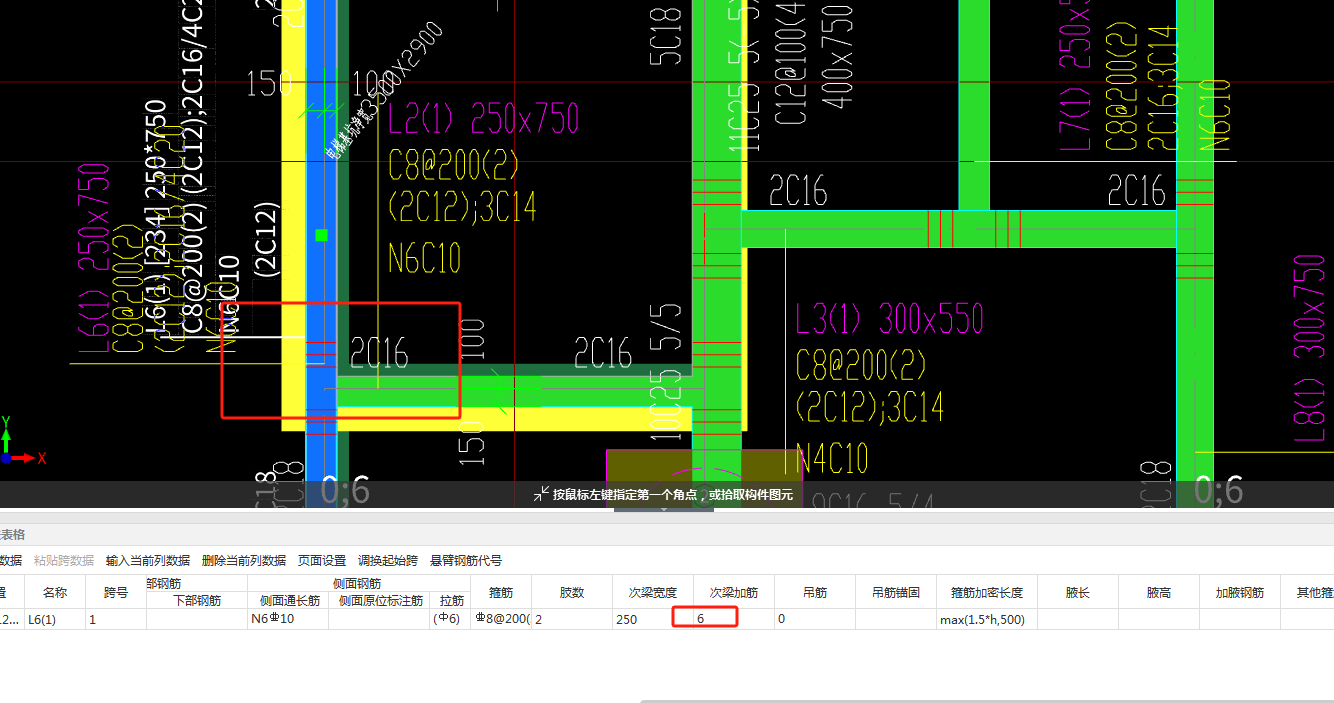The width and height of the screenshot is (1334, 703).
Task: Collapse the hint bar using the small arrow
Action: tap(664, 508)
